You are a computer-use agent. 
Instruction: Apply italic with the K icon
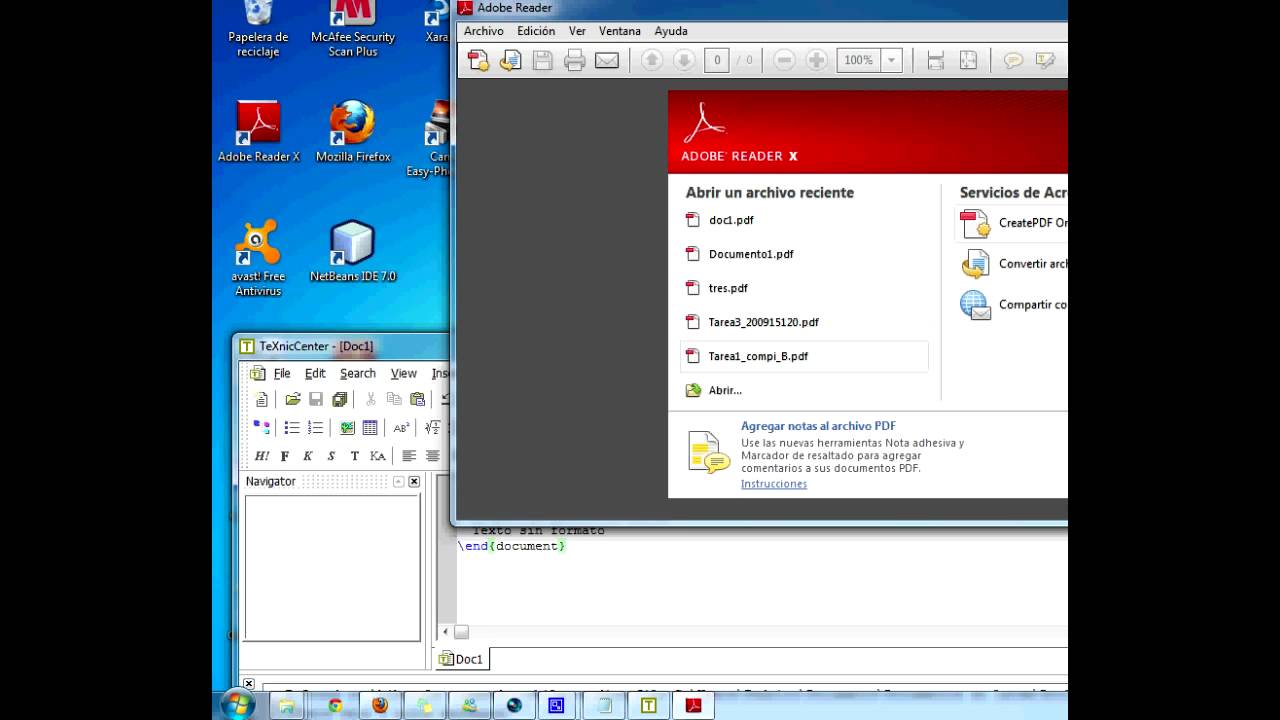pos(308,456)
